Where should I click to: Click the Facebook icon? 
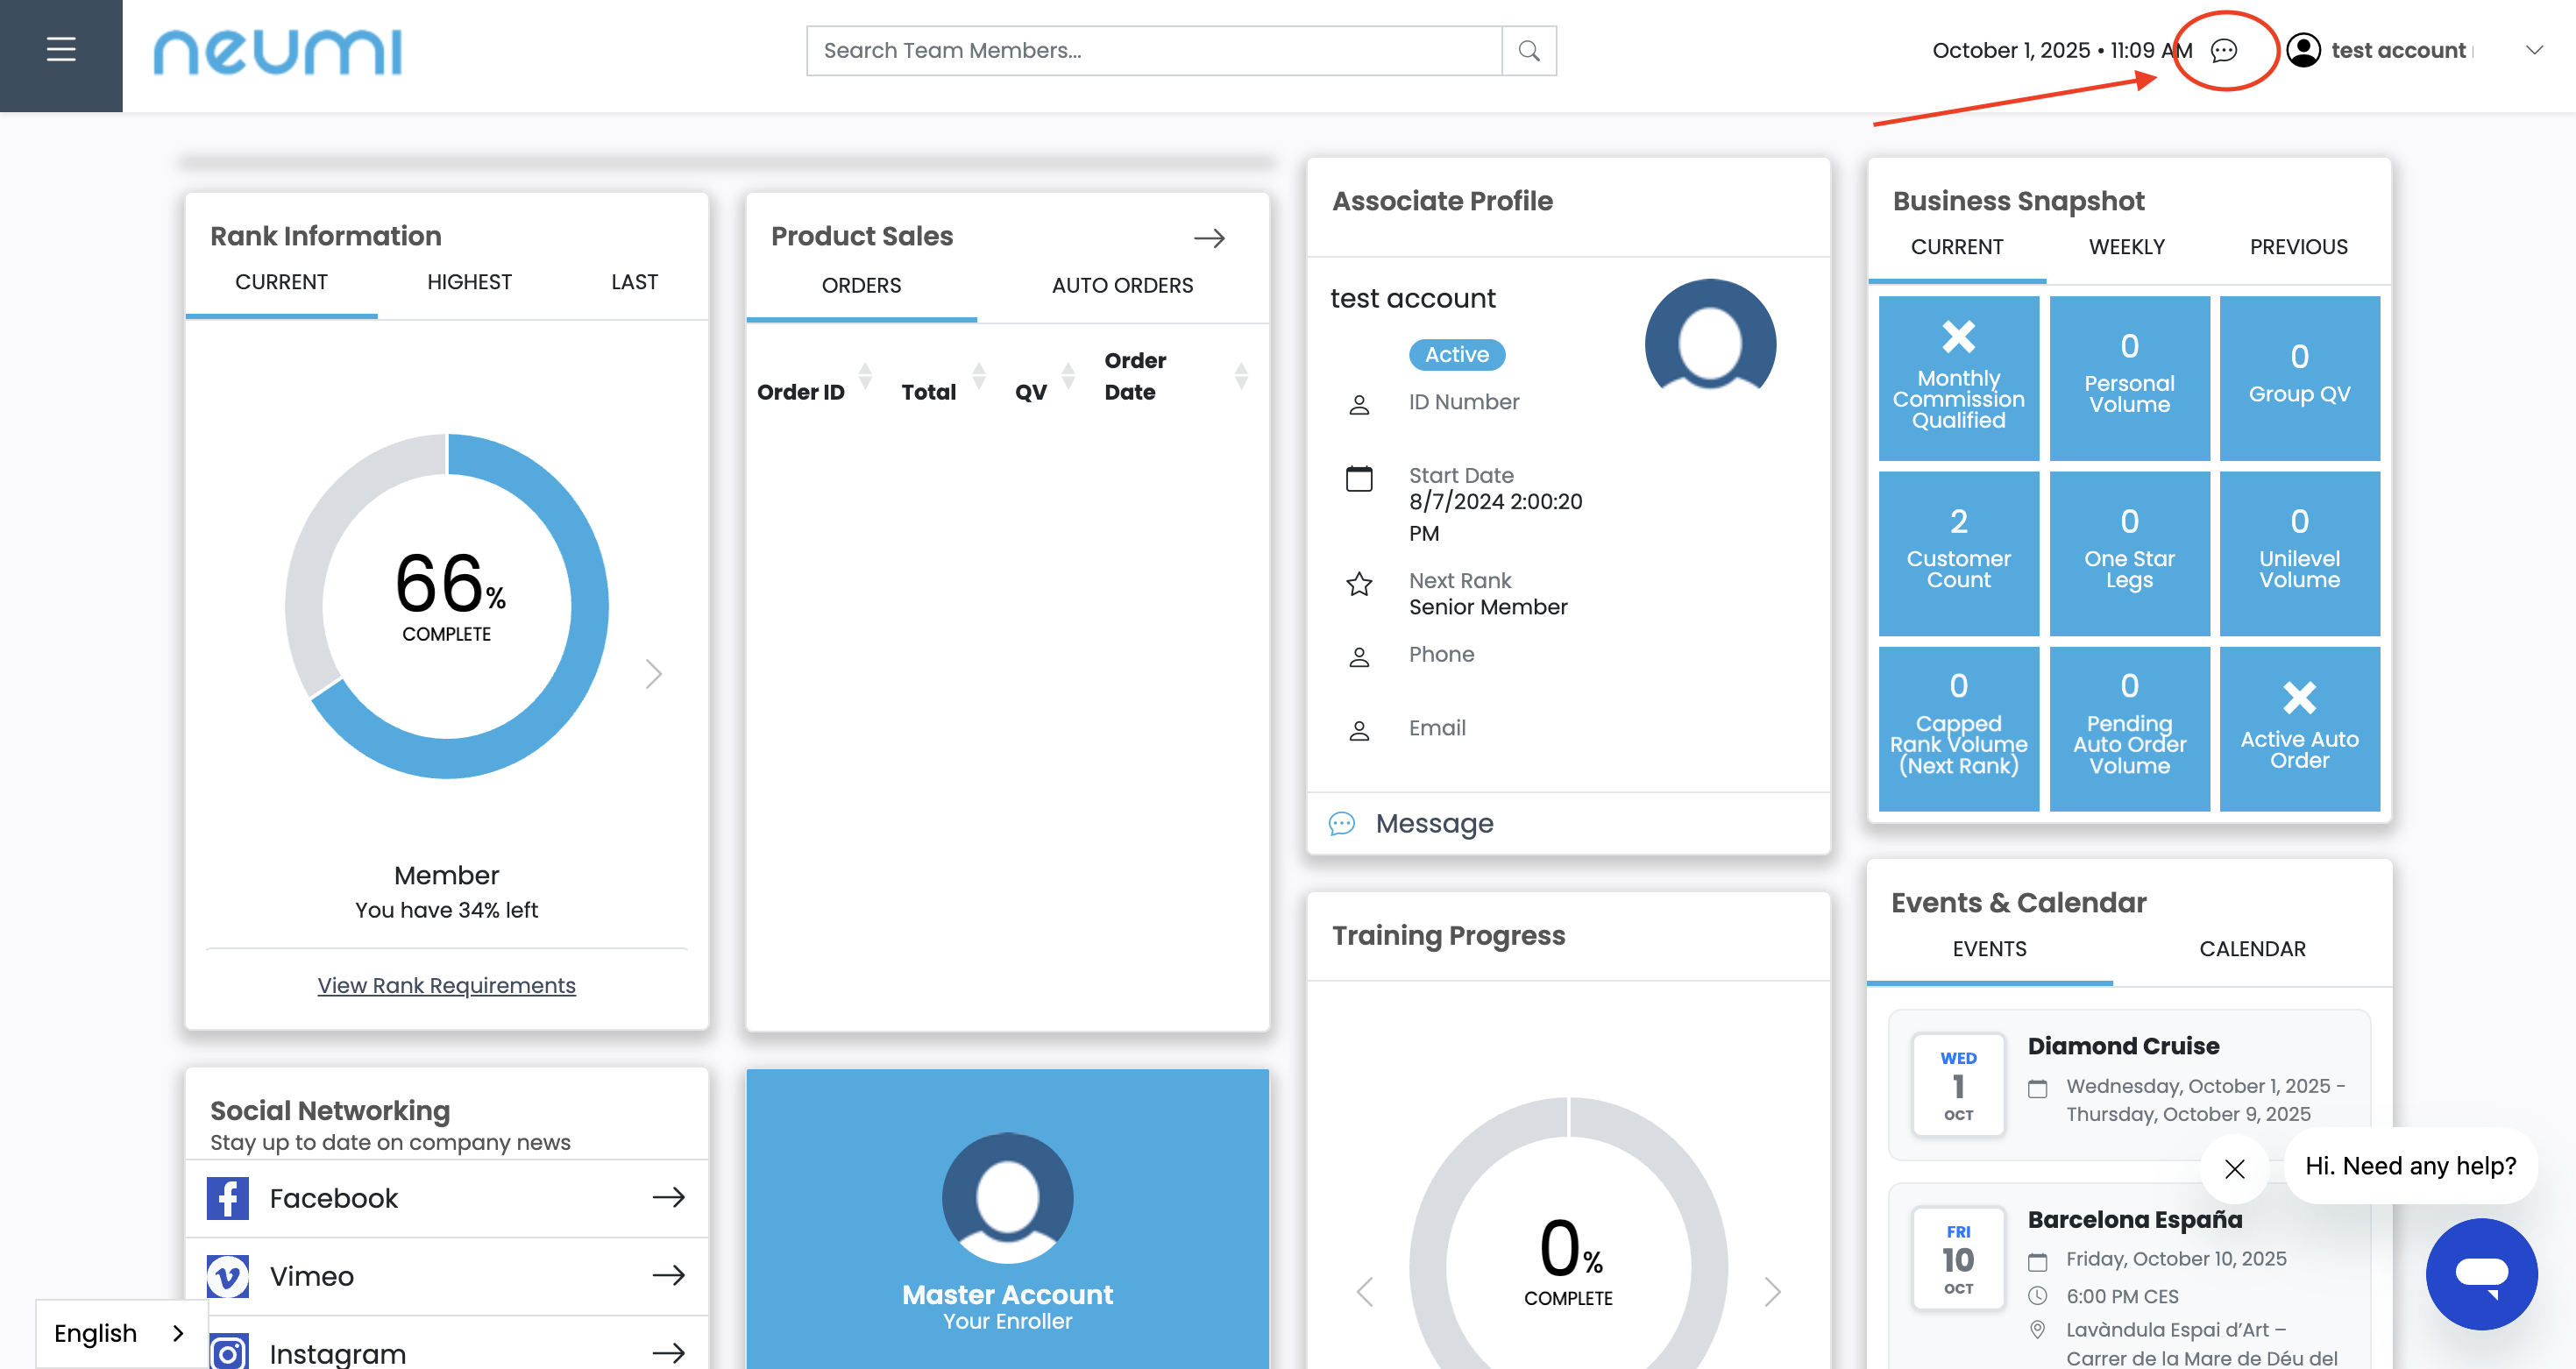228,1198
